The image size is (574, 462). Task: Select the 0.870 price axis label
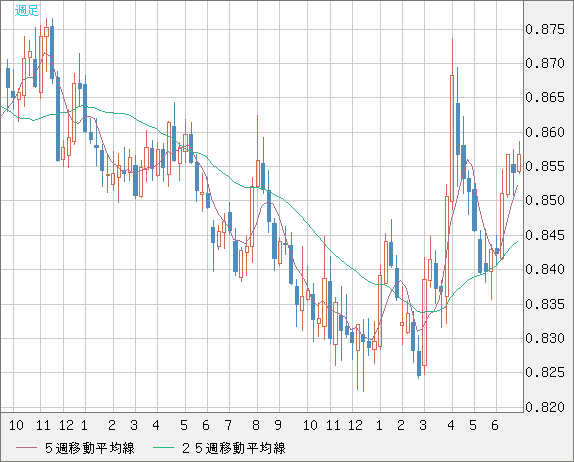[x=545, y=63]
